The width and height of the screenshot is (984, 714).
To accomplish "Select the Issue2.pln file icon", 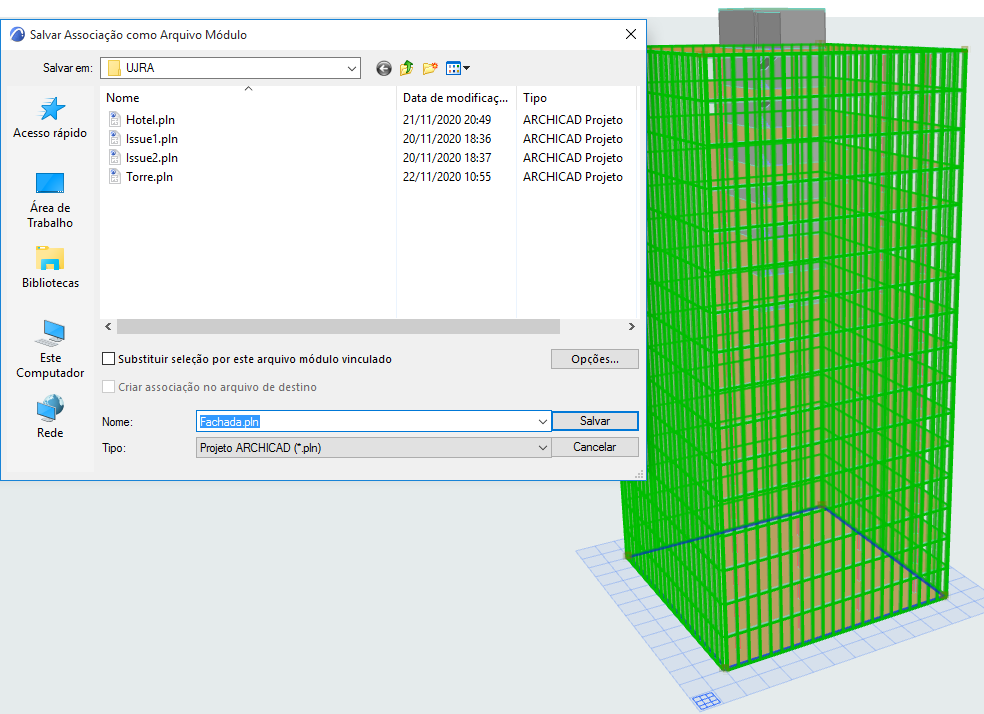I will (x=115, y=157).
